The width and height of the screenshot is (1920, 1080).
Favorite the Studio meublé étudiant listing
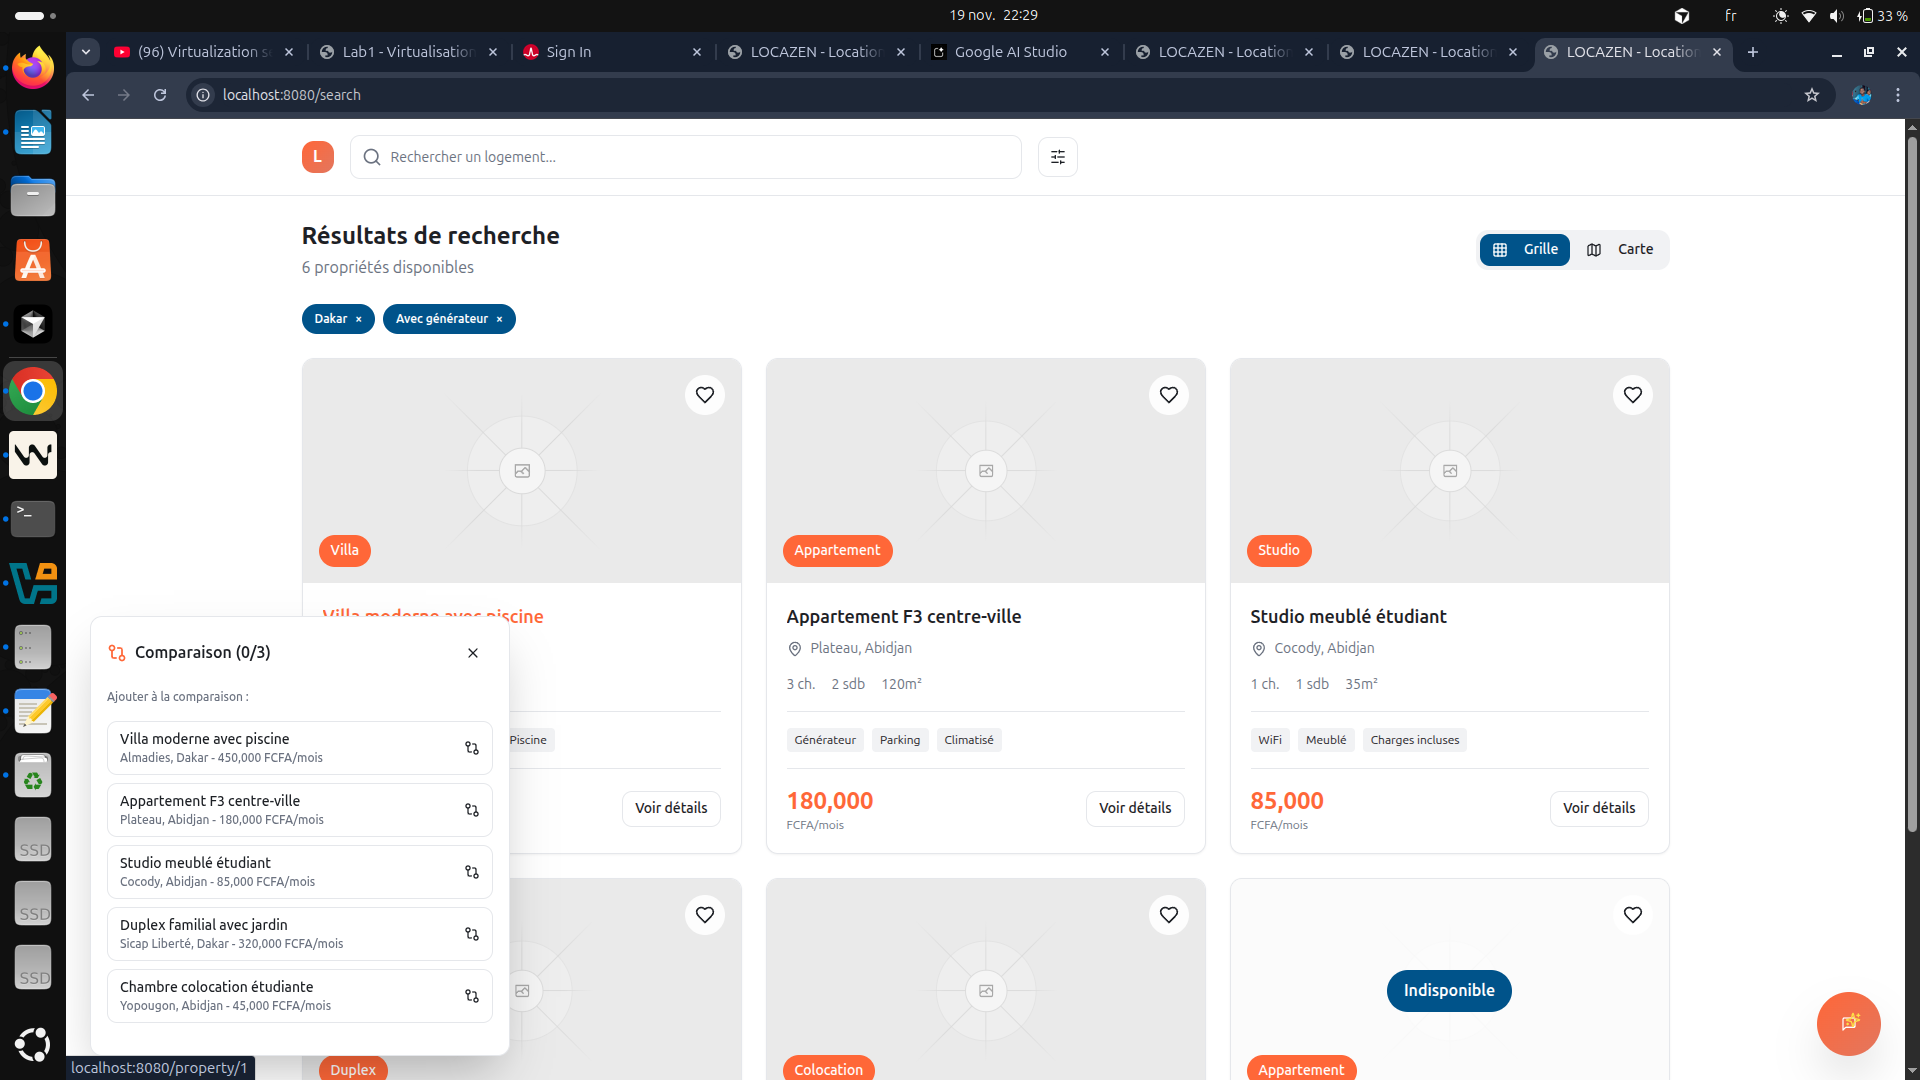pos(1632,395)
